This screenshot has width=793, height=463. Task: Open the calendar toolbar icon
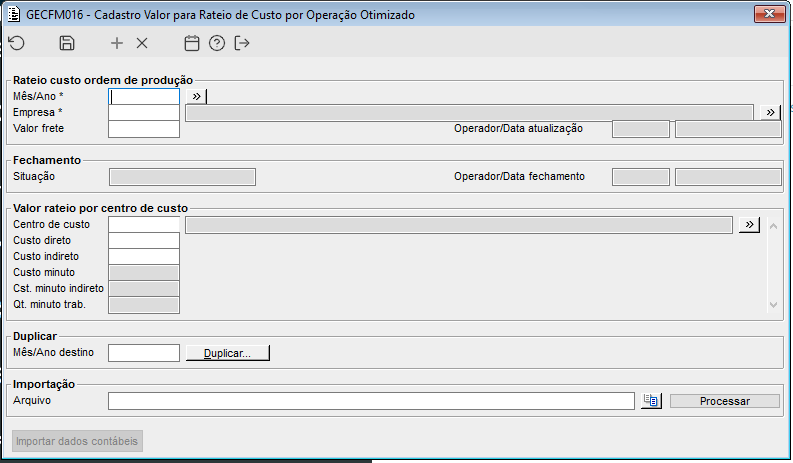click(x=193, y=43)
